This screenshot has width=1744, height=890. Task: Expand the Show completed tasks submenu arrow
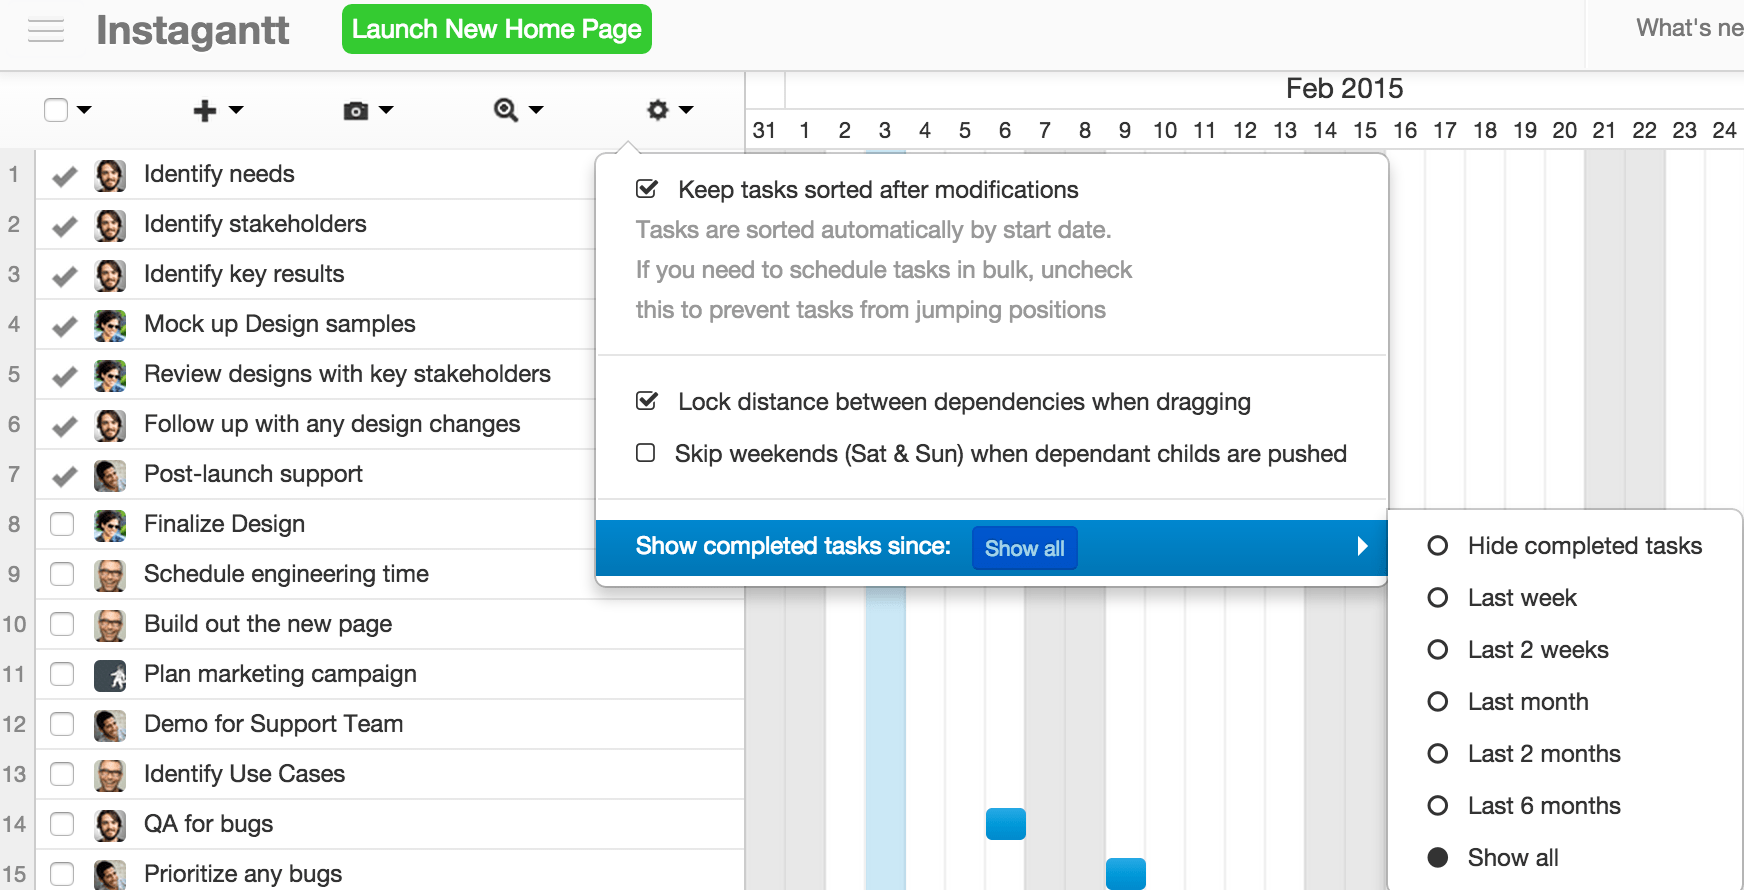tap(1362, 546)
